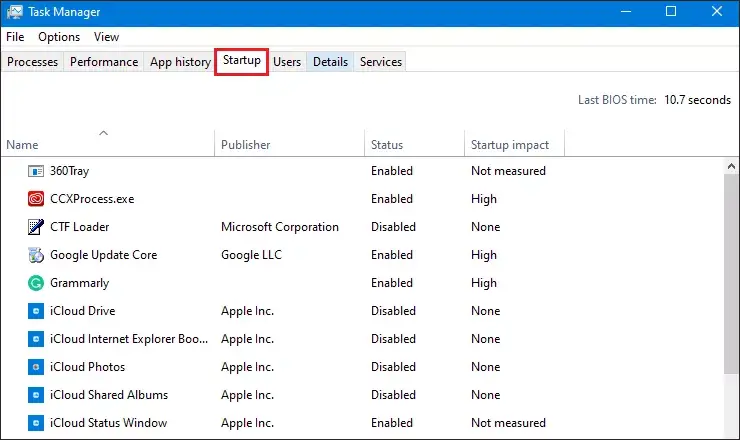This screenshot has height=440, width=740.
Task: Click the iCloud Shared Albums icon
Action: (x=36, y=395)
